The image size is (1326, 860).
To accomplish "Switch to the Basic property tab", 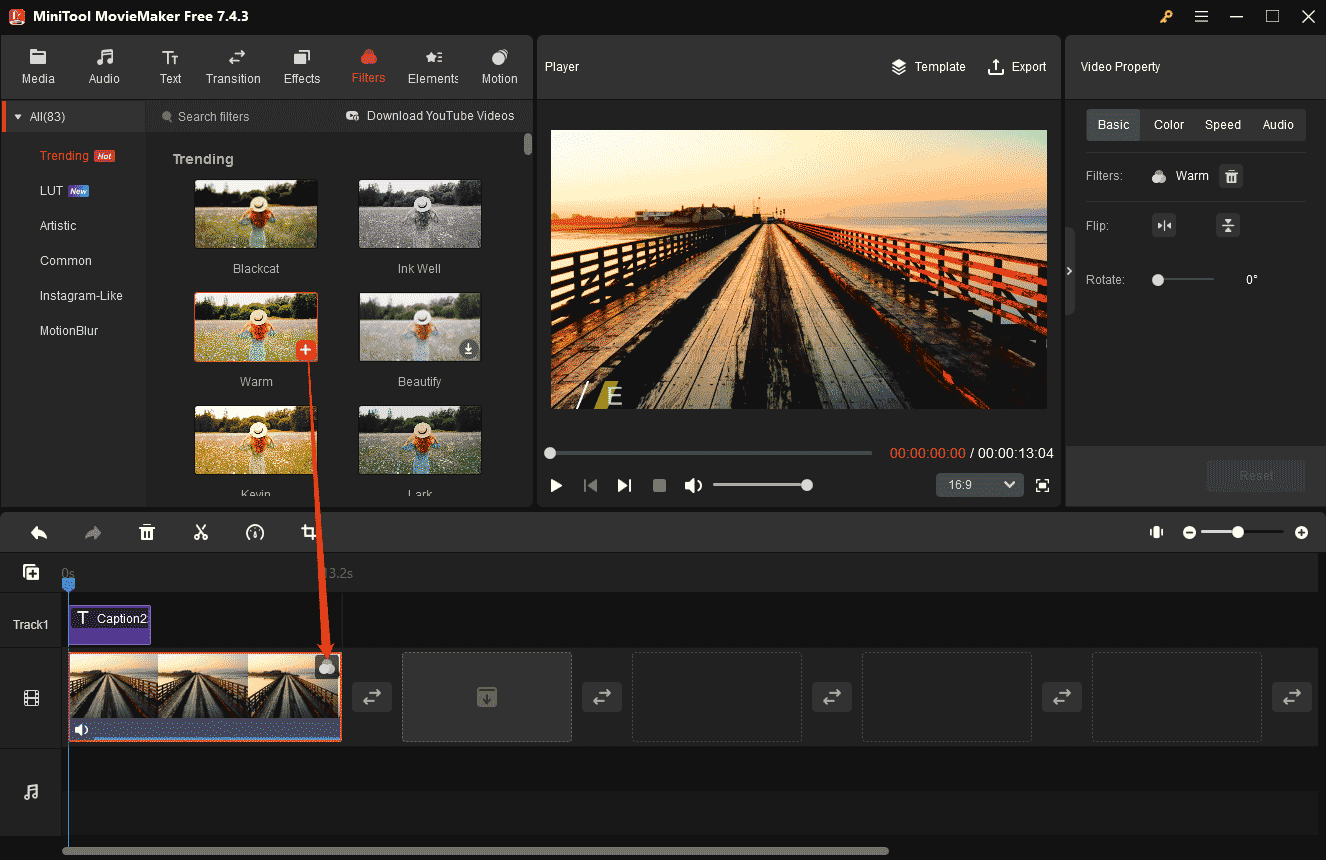I will coord(1113,125).
